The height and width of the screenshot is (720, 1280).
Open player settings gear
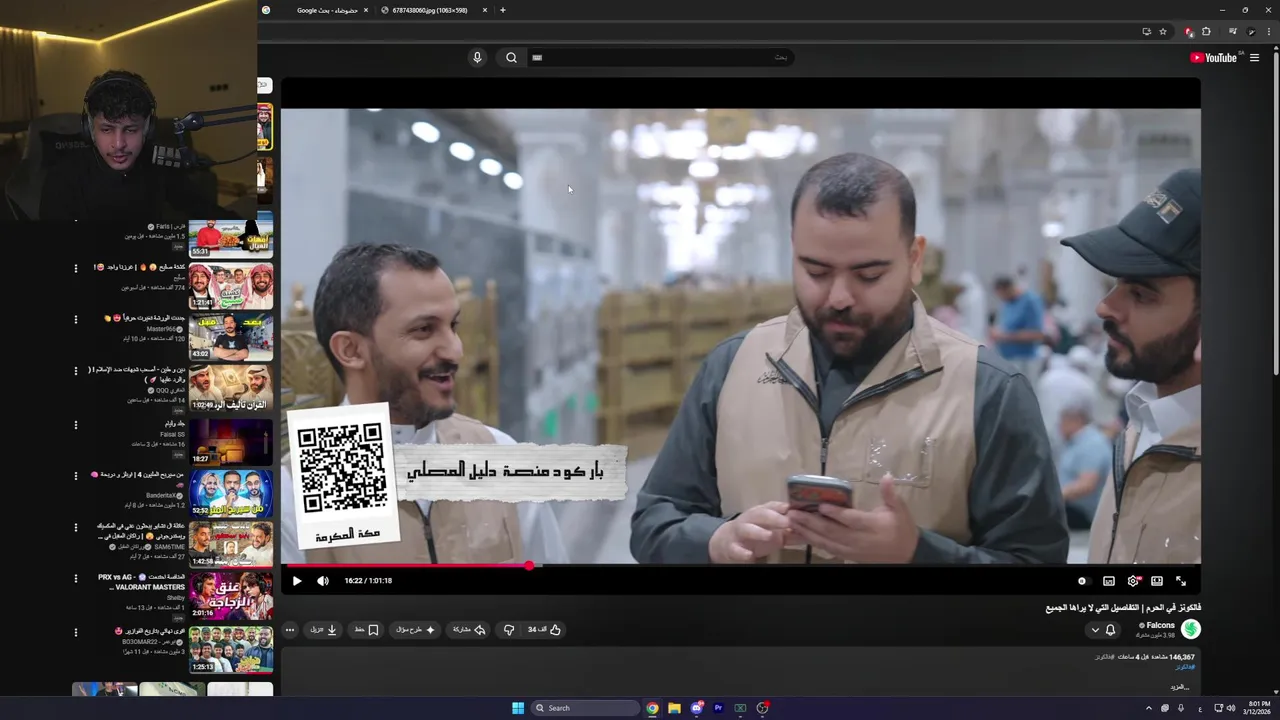(x=1133, y=581)
